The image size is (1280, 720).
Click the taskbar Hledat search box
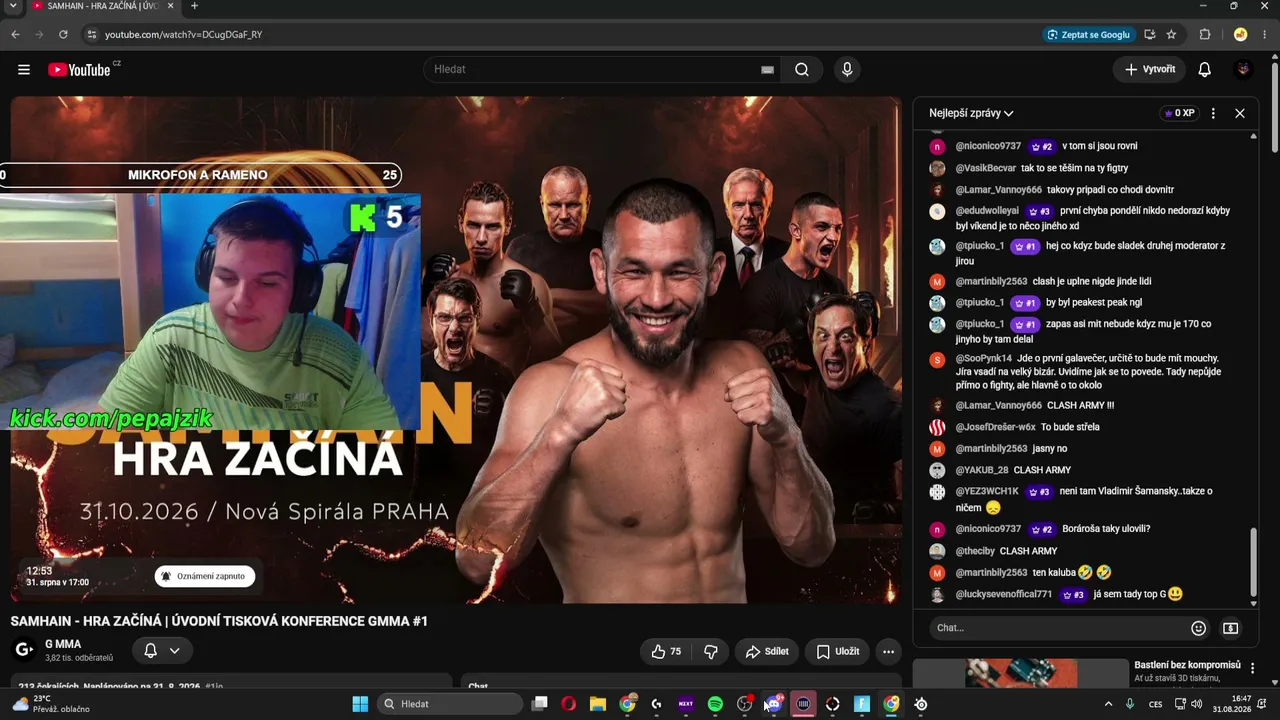point(450,704)
